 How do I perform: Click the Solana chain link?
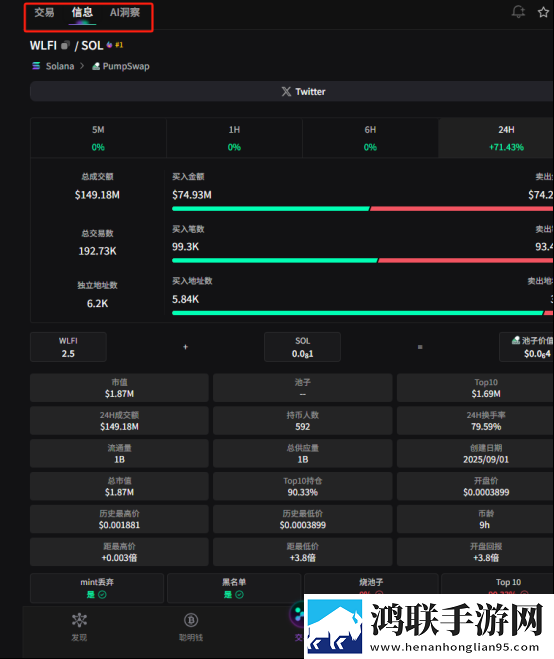(x=60, y=66)
